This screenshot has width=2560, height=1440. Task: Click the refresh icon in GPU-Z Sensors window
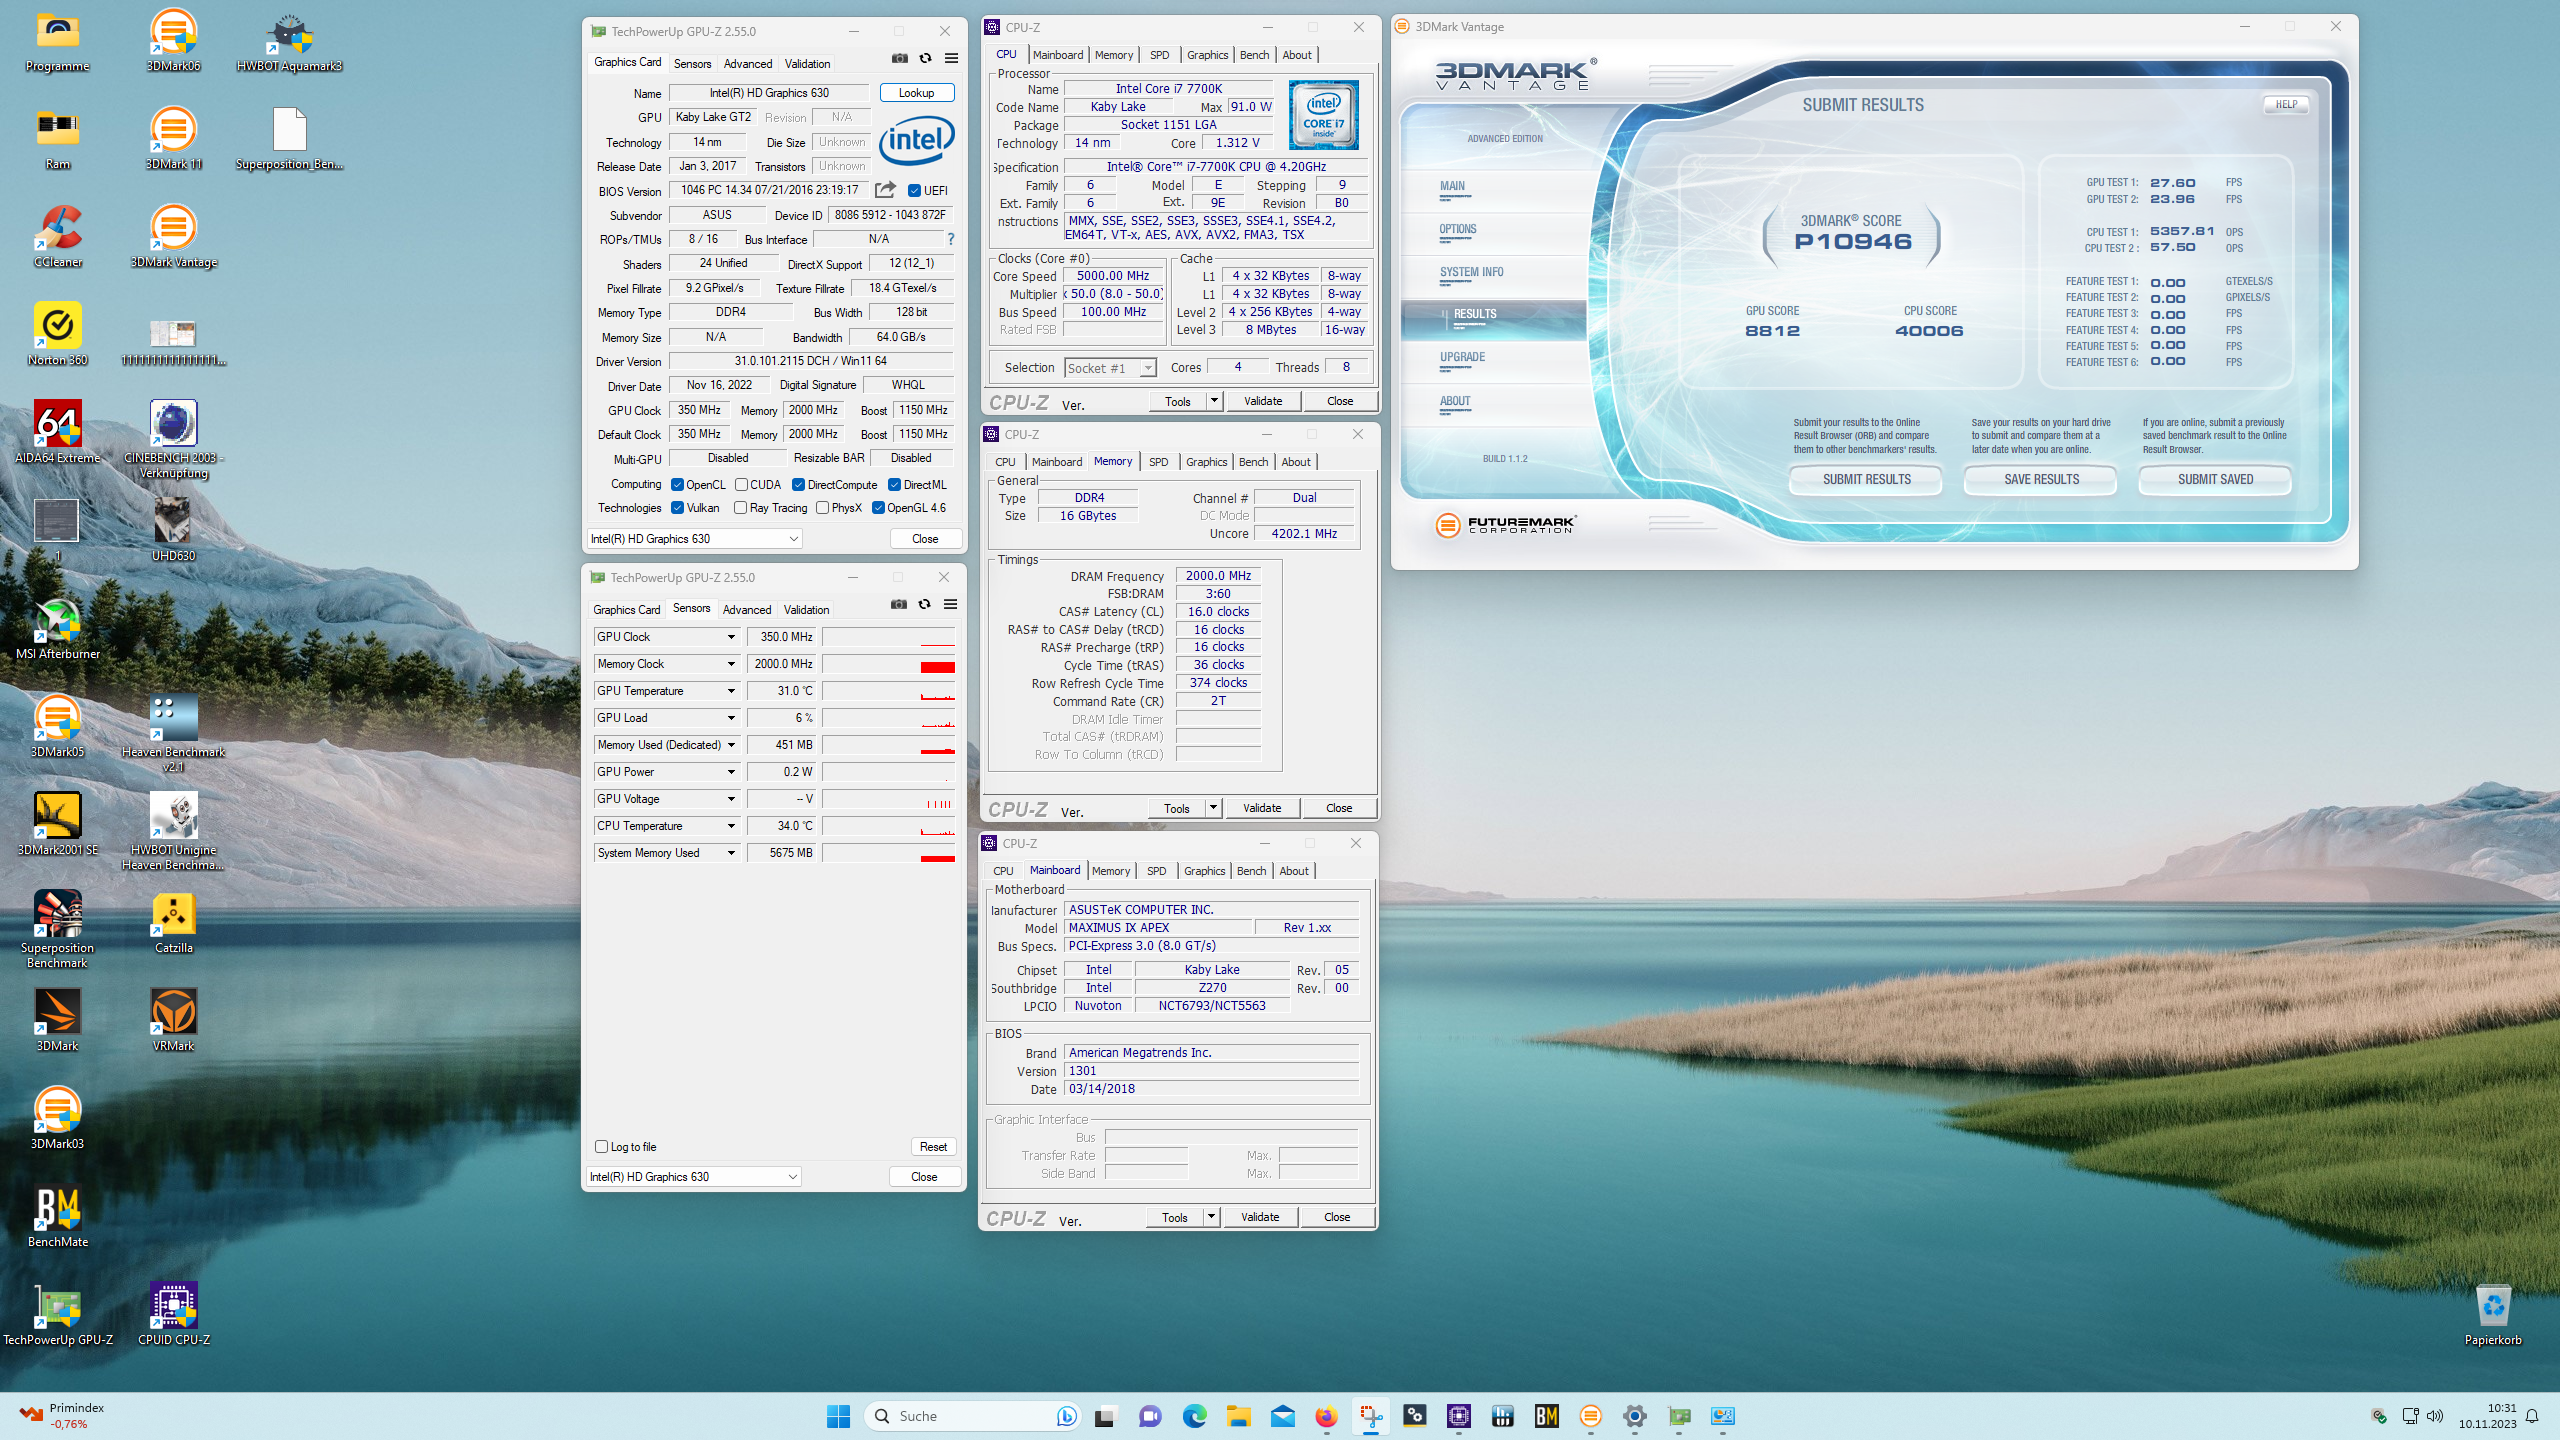(924, 605)
